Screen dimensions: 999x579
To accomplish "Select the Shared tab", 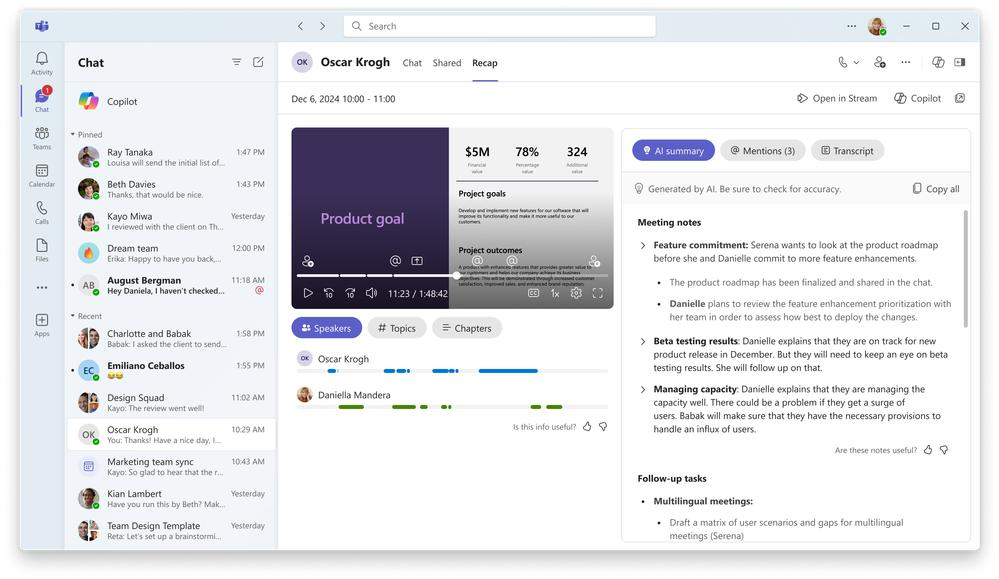I will click(447, 63).
